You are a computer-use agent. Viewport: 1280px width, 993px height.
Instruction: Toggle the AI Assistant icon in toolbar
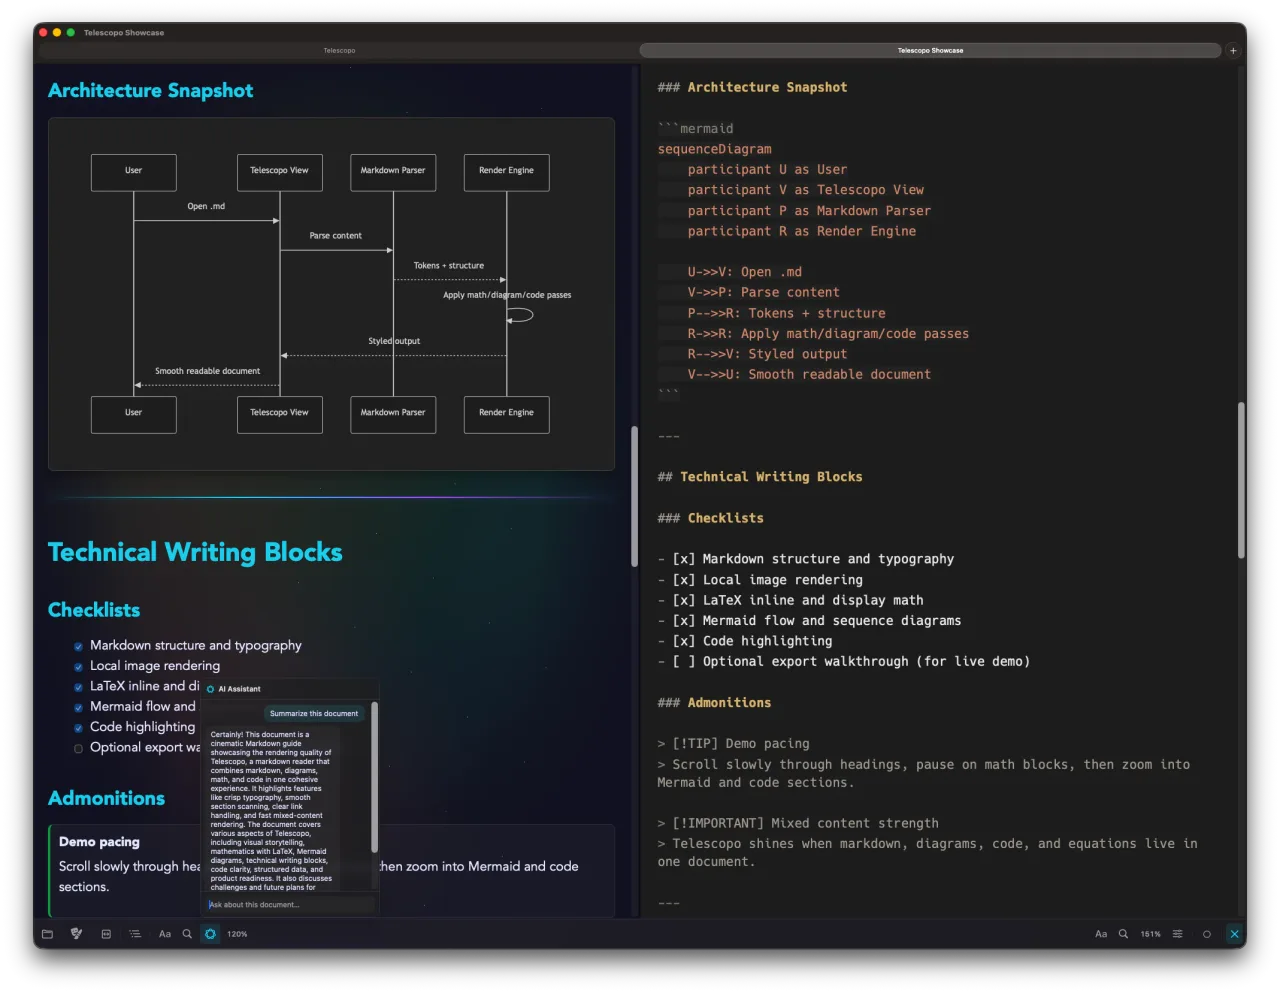click(x=210, y=934)
